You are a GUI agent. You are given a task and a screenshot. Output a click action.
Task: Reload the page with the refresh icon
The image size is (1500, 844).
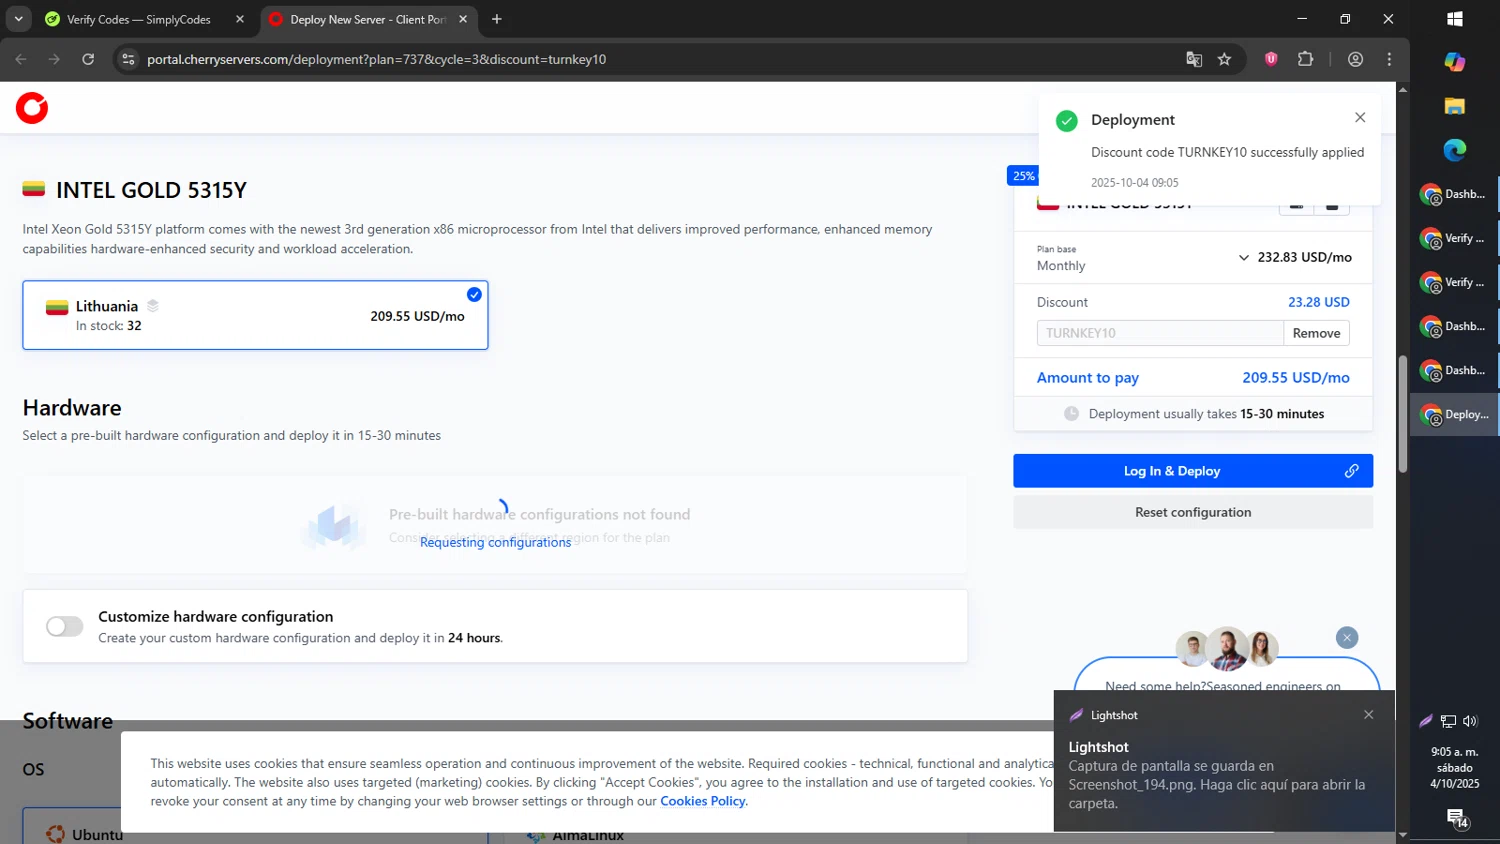(88, 59)
